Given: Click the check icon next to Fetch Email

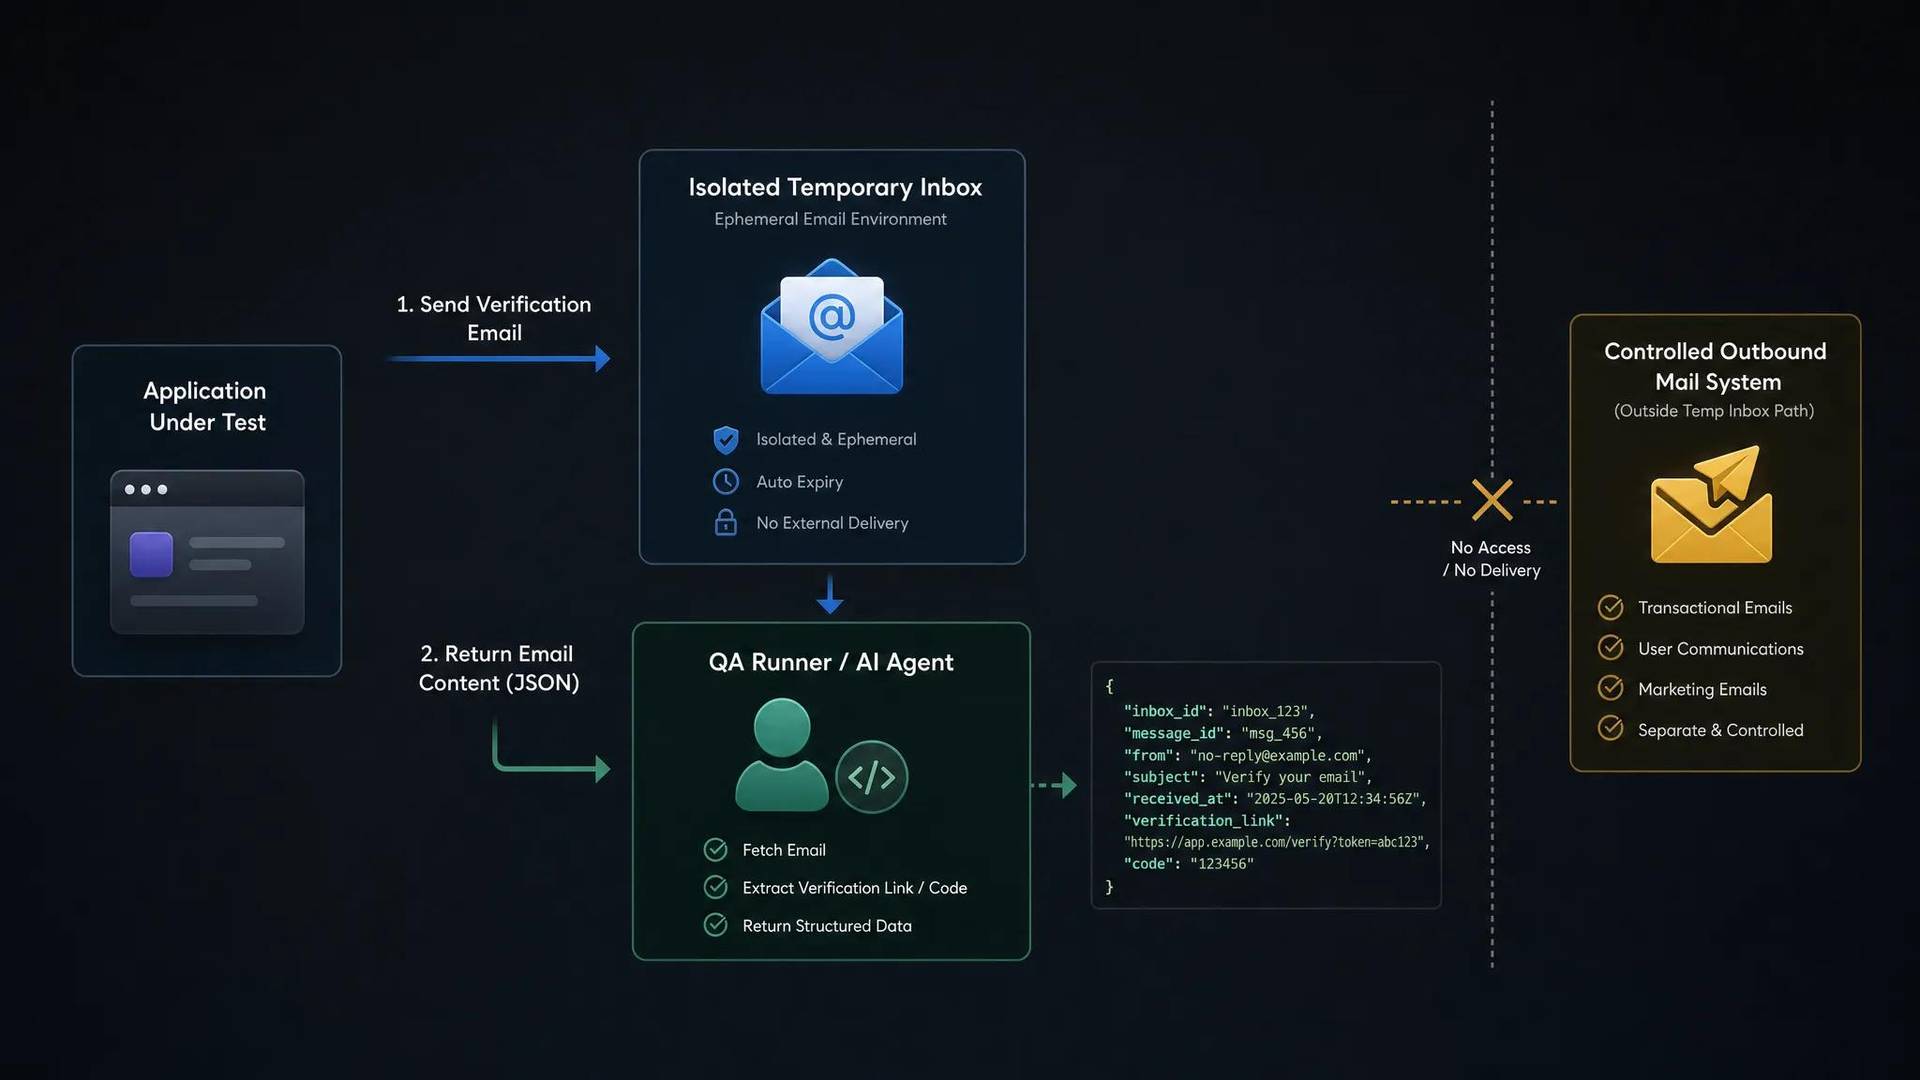Looking at the screenshot, I should (716, 849).
